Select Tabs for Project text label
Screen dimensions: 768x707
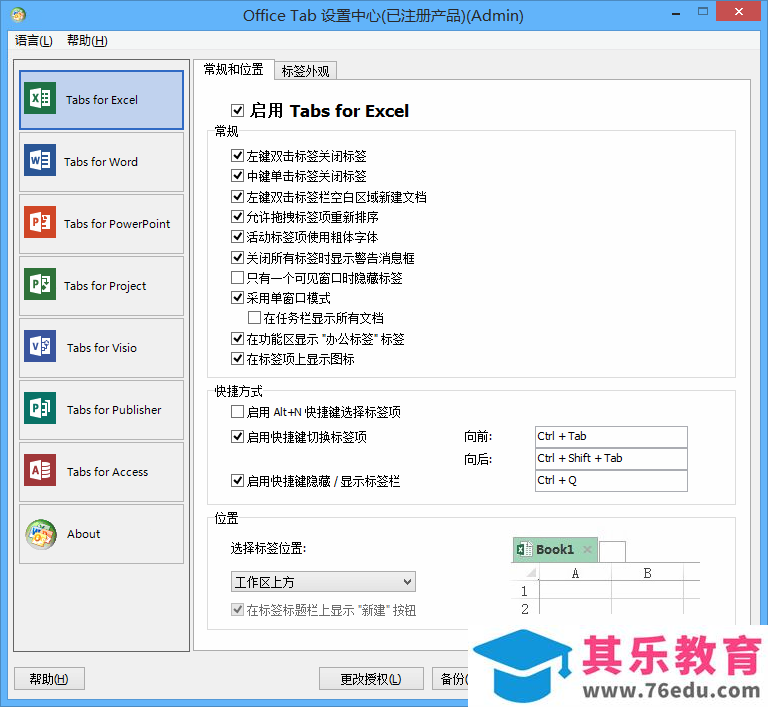pos(105,286)
